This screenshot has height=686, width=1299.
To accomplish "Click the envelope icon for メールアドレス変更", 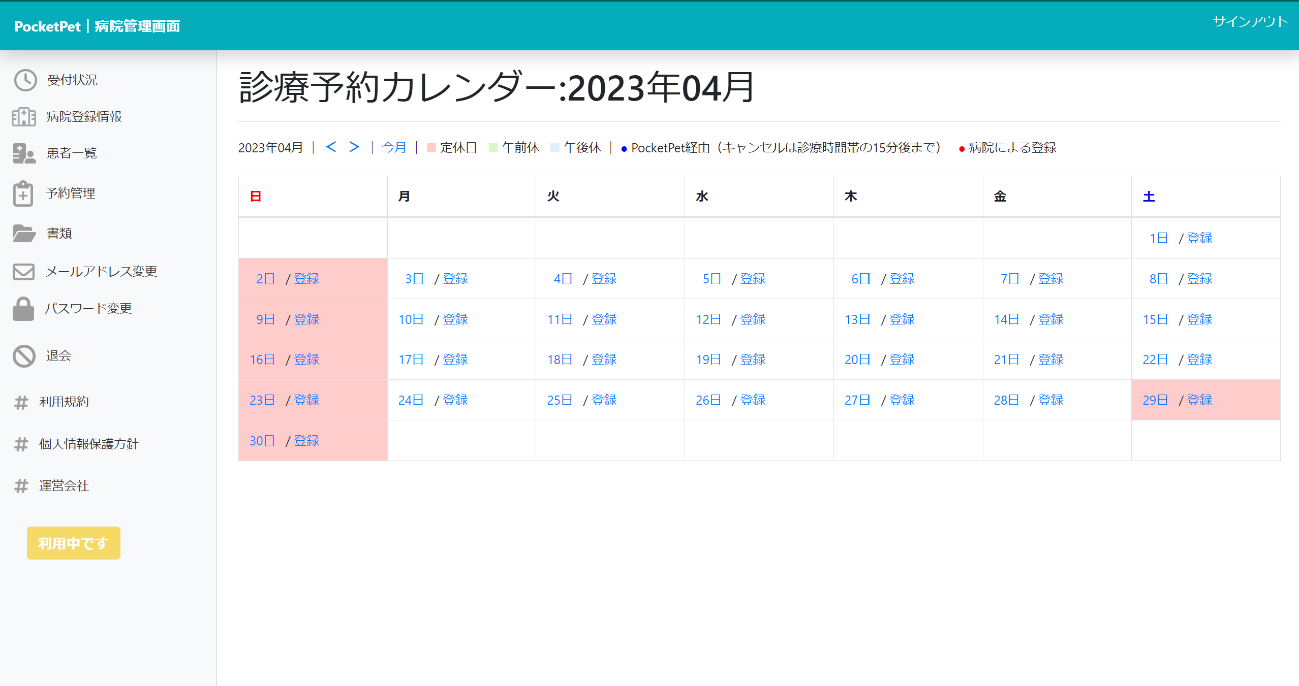I will (x=24, y=271).
